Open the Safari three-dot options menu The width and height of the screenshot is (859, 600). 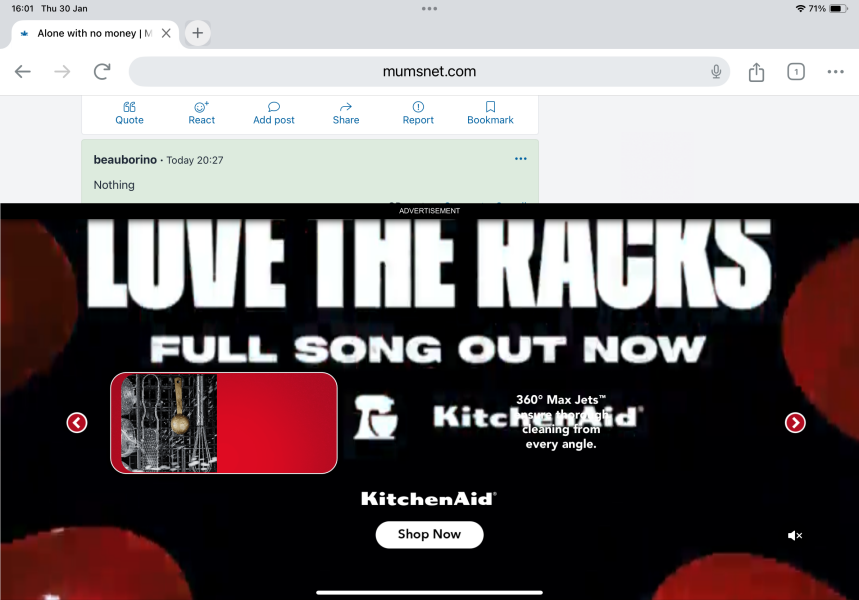click(836, 71)
